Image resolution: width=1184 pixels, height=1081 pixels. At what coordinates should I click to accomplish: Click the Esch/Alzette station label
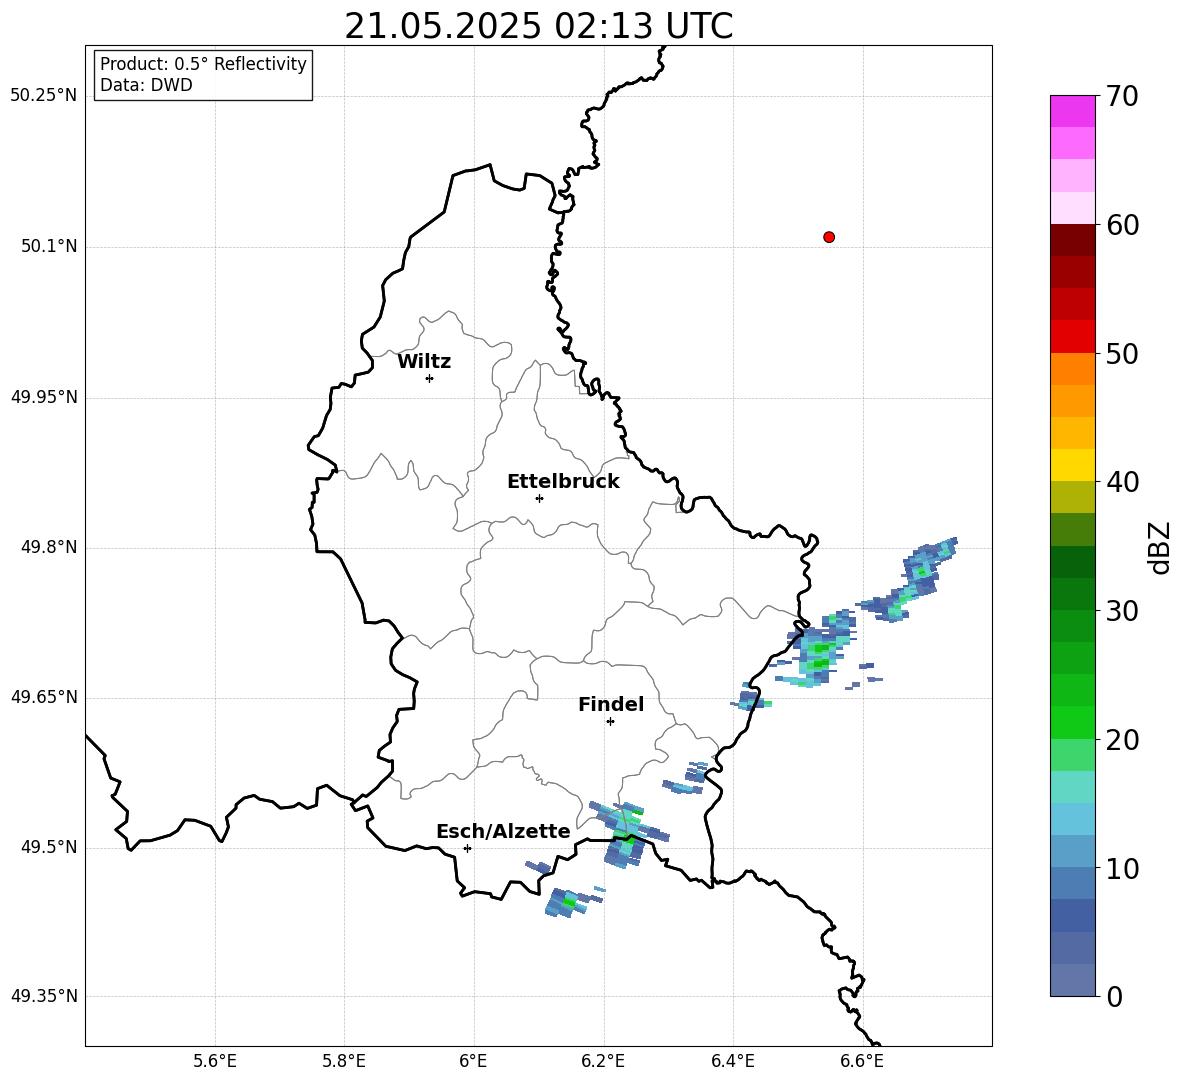coord(503,831)
